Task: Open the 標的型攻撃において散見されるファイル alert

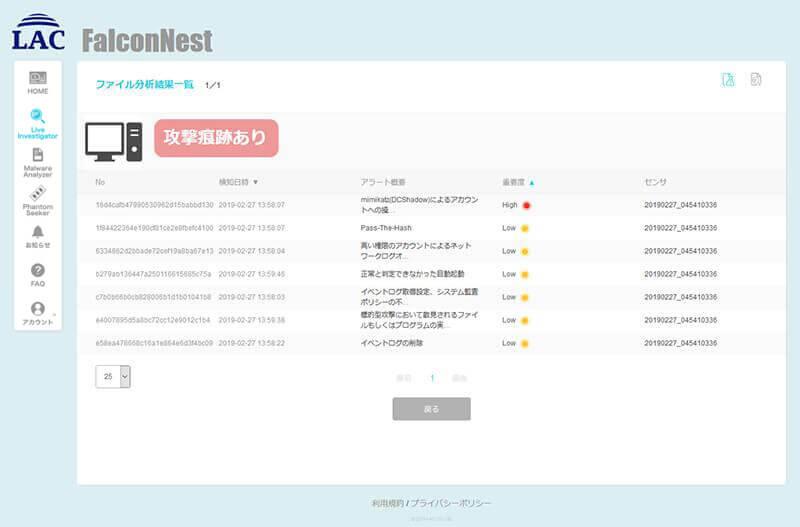Action: click(x=419, y=320)
